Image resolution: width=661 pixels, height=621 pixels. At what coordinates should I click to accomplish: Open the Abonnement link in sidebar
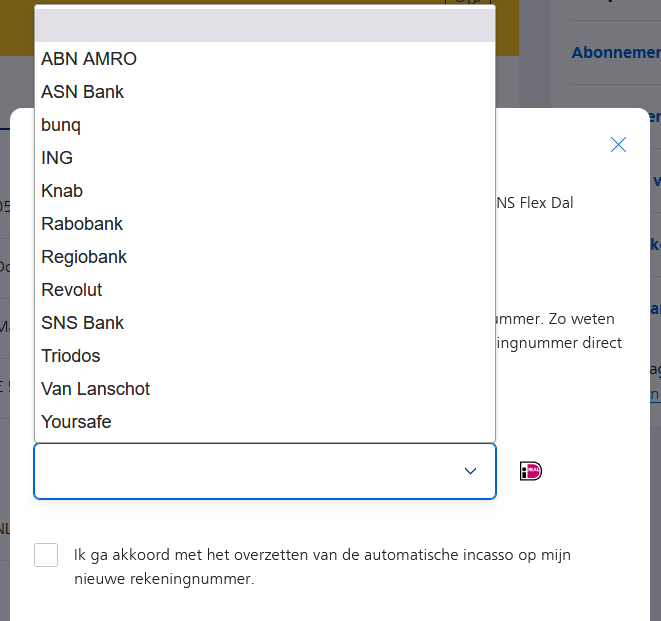(x=616, y=53)
